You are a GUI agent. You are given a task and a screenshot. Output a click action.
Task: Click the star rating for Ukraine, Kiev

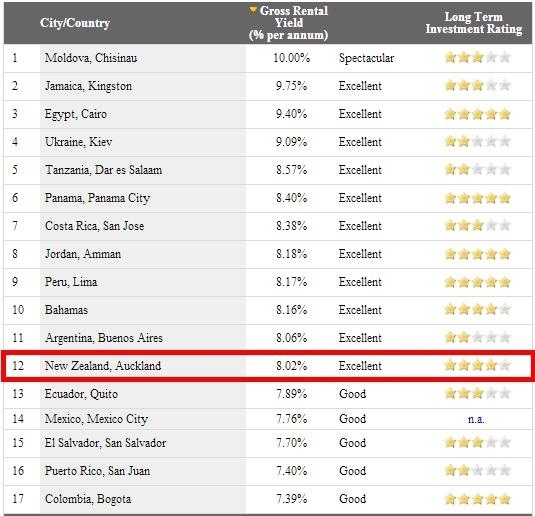pyautogui.click(x=477, y=141)
